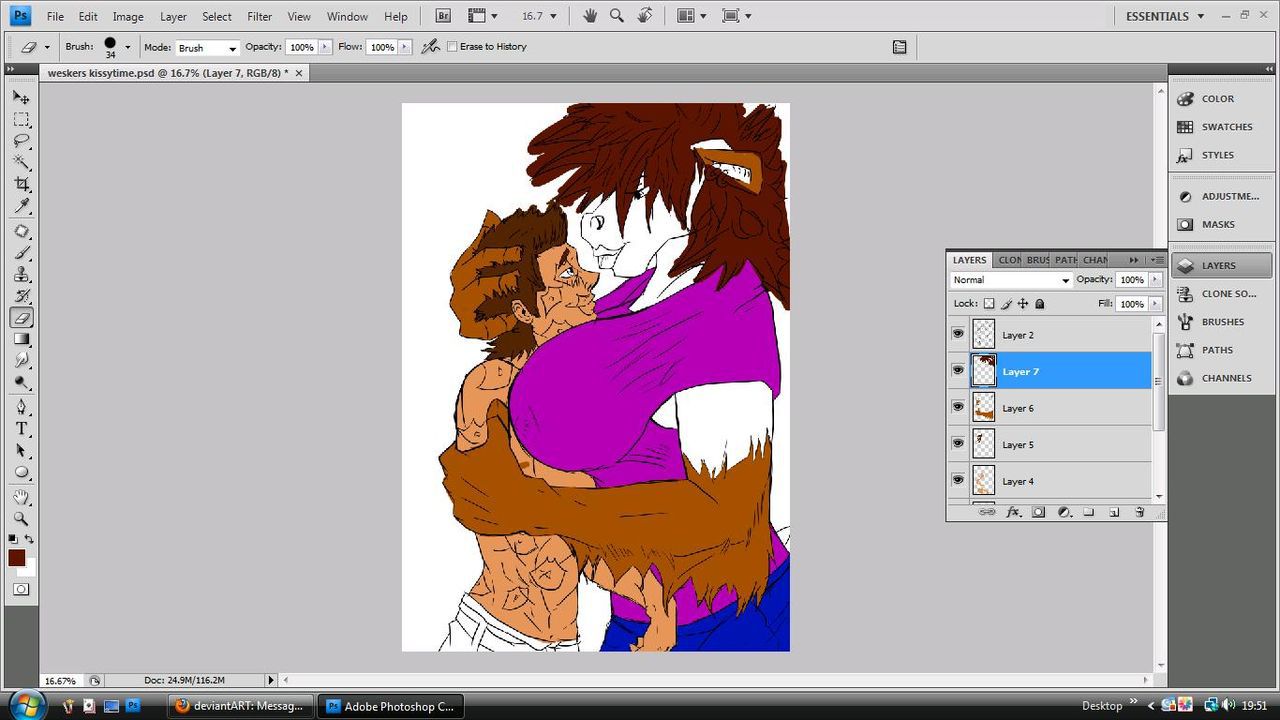Switch to the Channels panel tab

[1096, 260]
